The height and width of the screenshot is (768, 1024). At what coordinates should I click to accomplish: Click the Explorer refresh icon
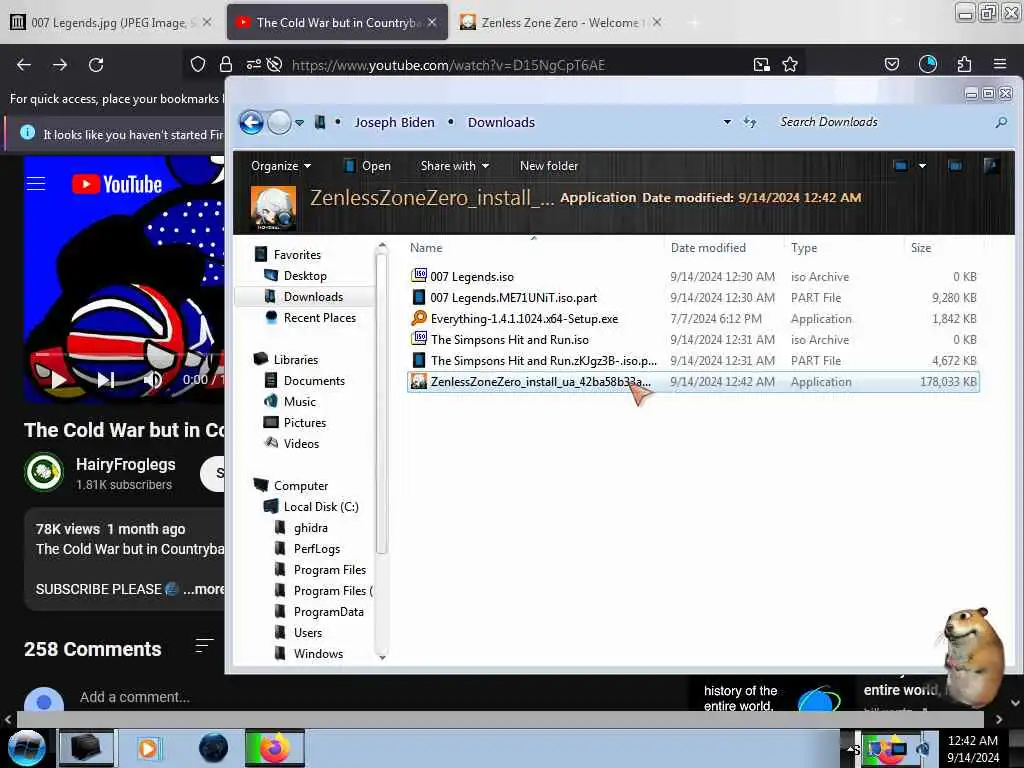click(x=750, y=122)
